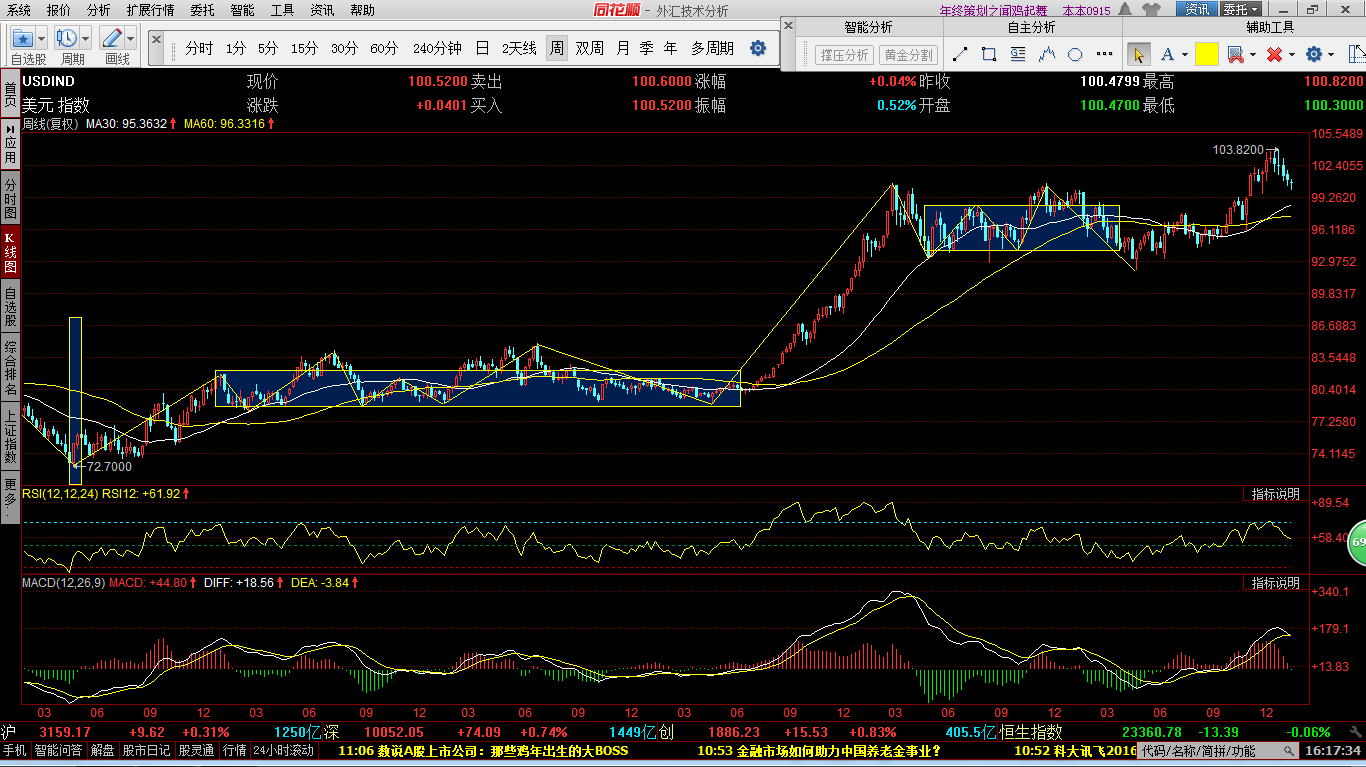Viewport: 1366px width, 767px height.
Task: Show more drawing tools ellipsis
Action: click(1104, 55)
